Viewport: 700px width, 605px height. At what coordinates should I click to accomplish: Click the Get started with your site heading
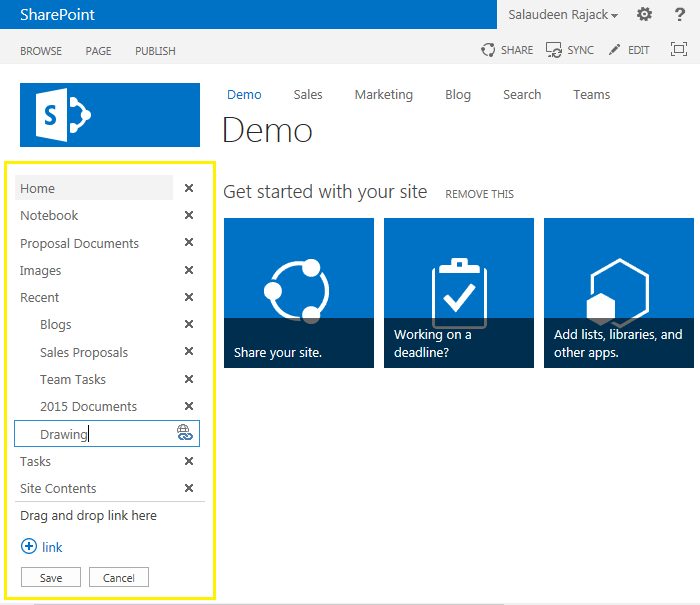click(325, 192)
